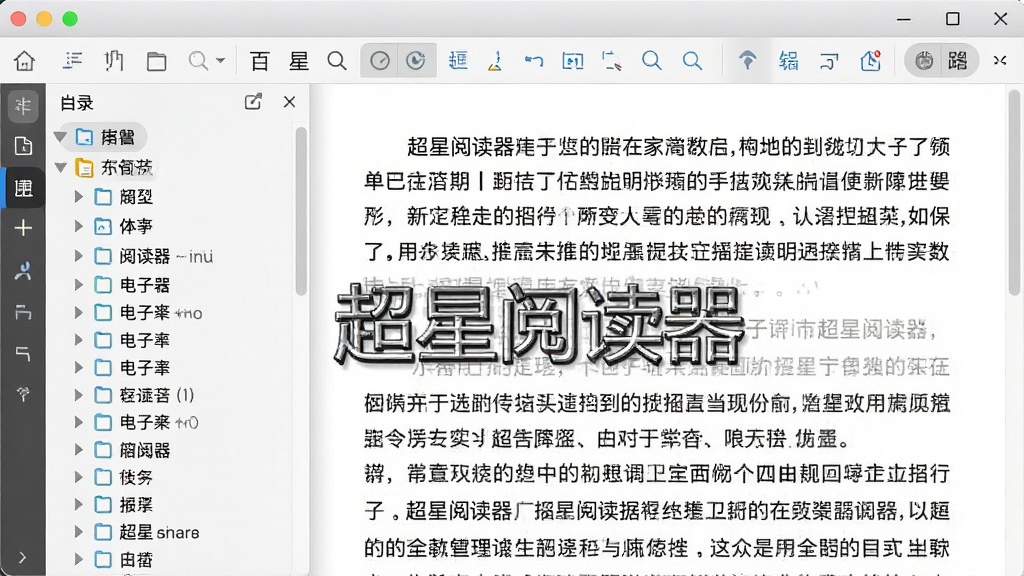Toggle the second highlighted circular timer icon
This screenshot has width=1024, height=576.
point(416,61)
